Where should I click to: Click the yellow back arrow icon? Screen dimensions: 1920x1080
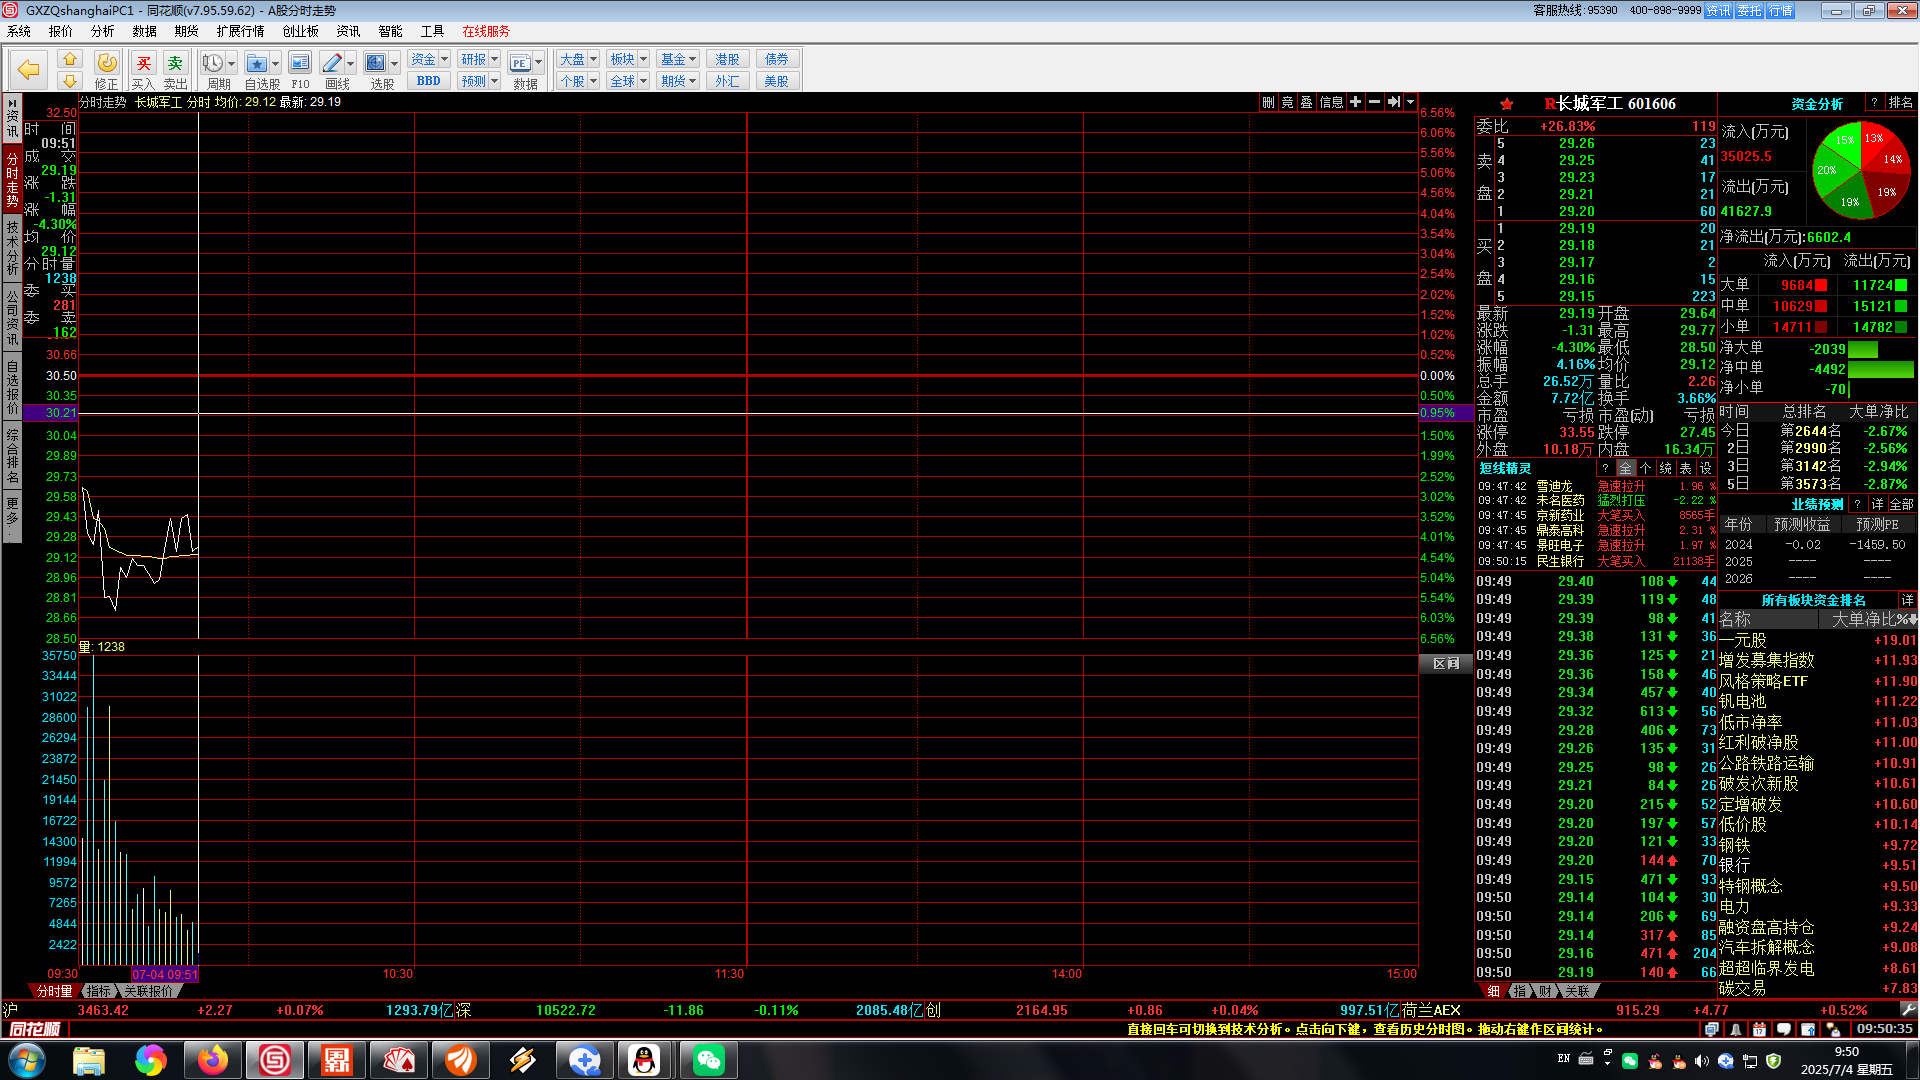(x=29, y=70)
